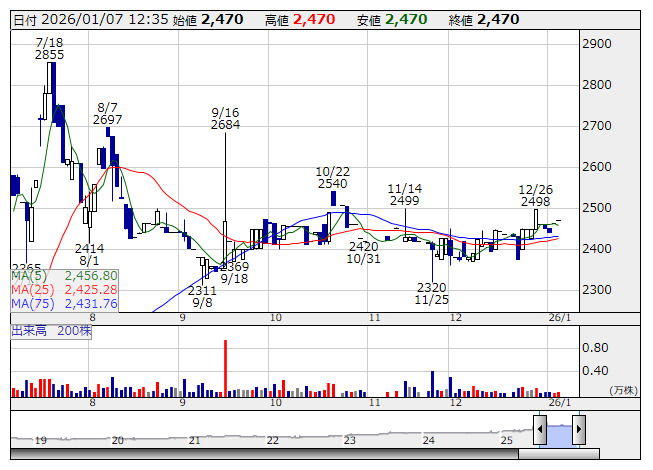Click the 2320 11/25 low label
Screen dimensions: 653x470
(431, 293)
